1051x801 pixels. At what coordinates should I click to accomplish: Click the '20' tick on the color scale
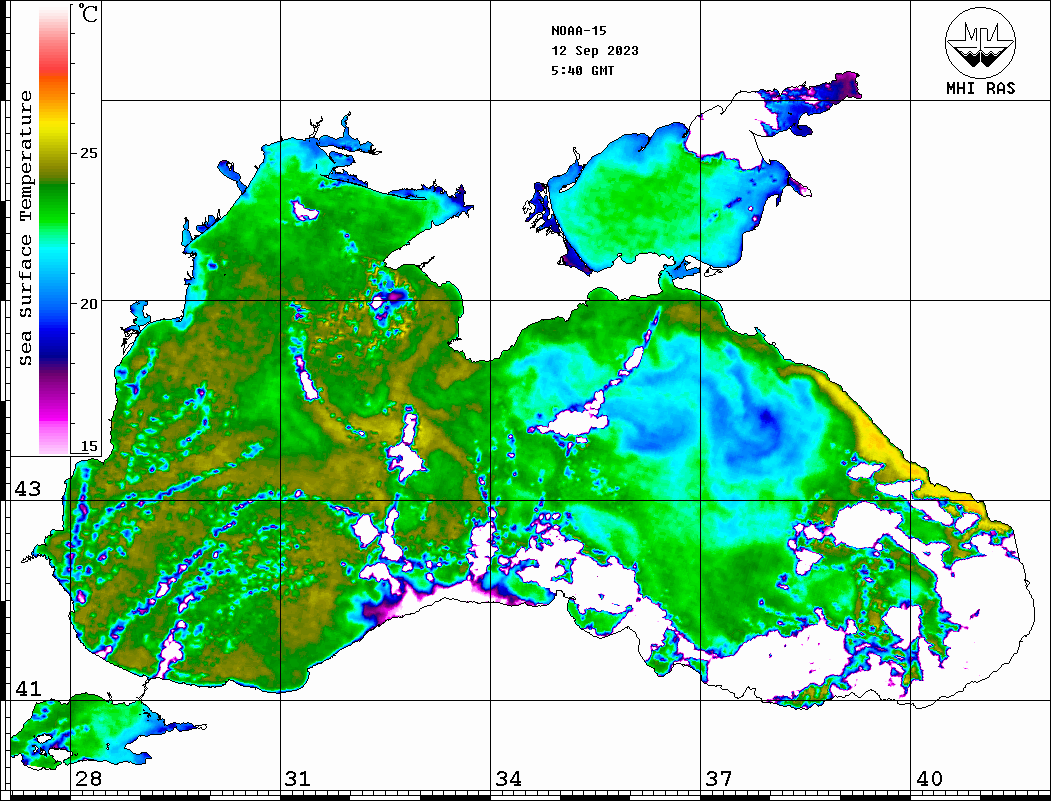[88, 304]
